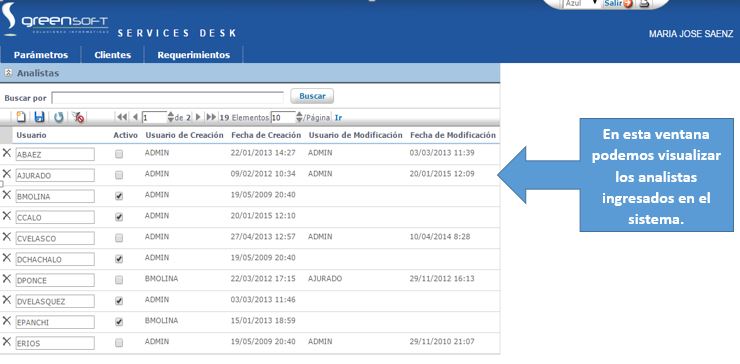Open the Parámetros menu
This screenshot has width=740, height=364.
click(x=41, y=55)
